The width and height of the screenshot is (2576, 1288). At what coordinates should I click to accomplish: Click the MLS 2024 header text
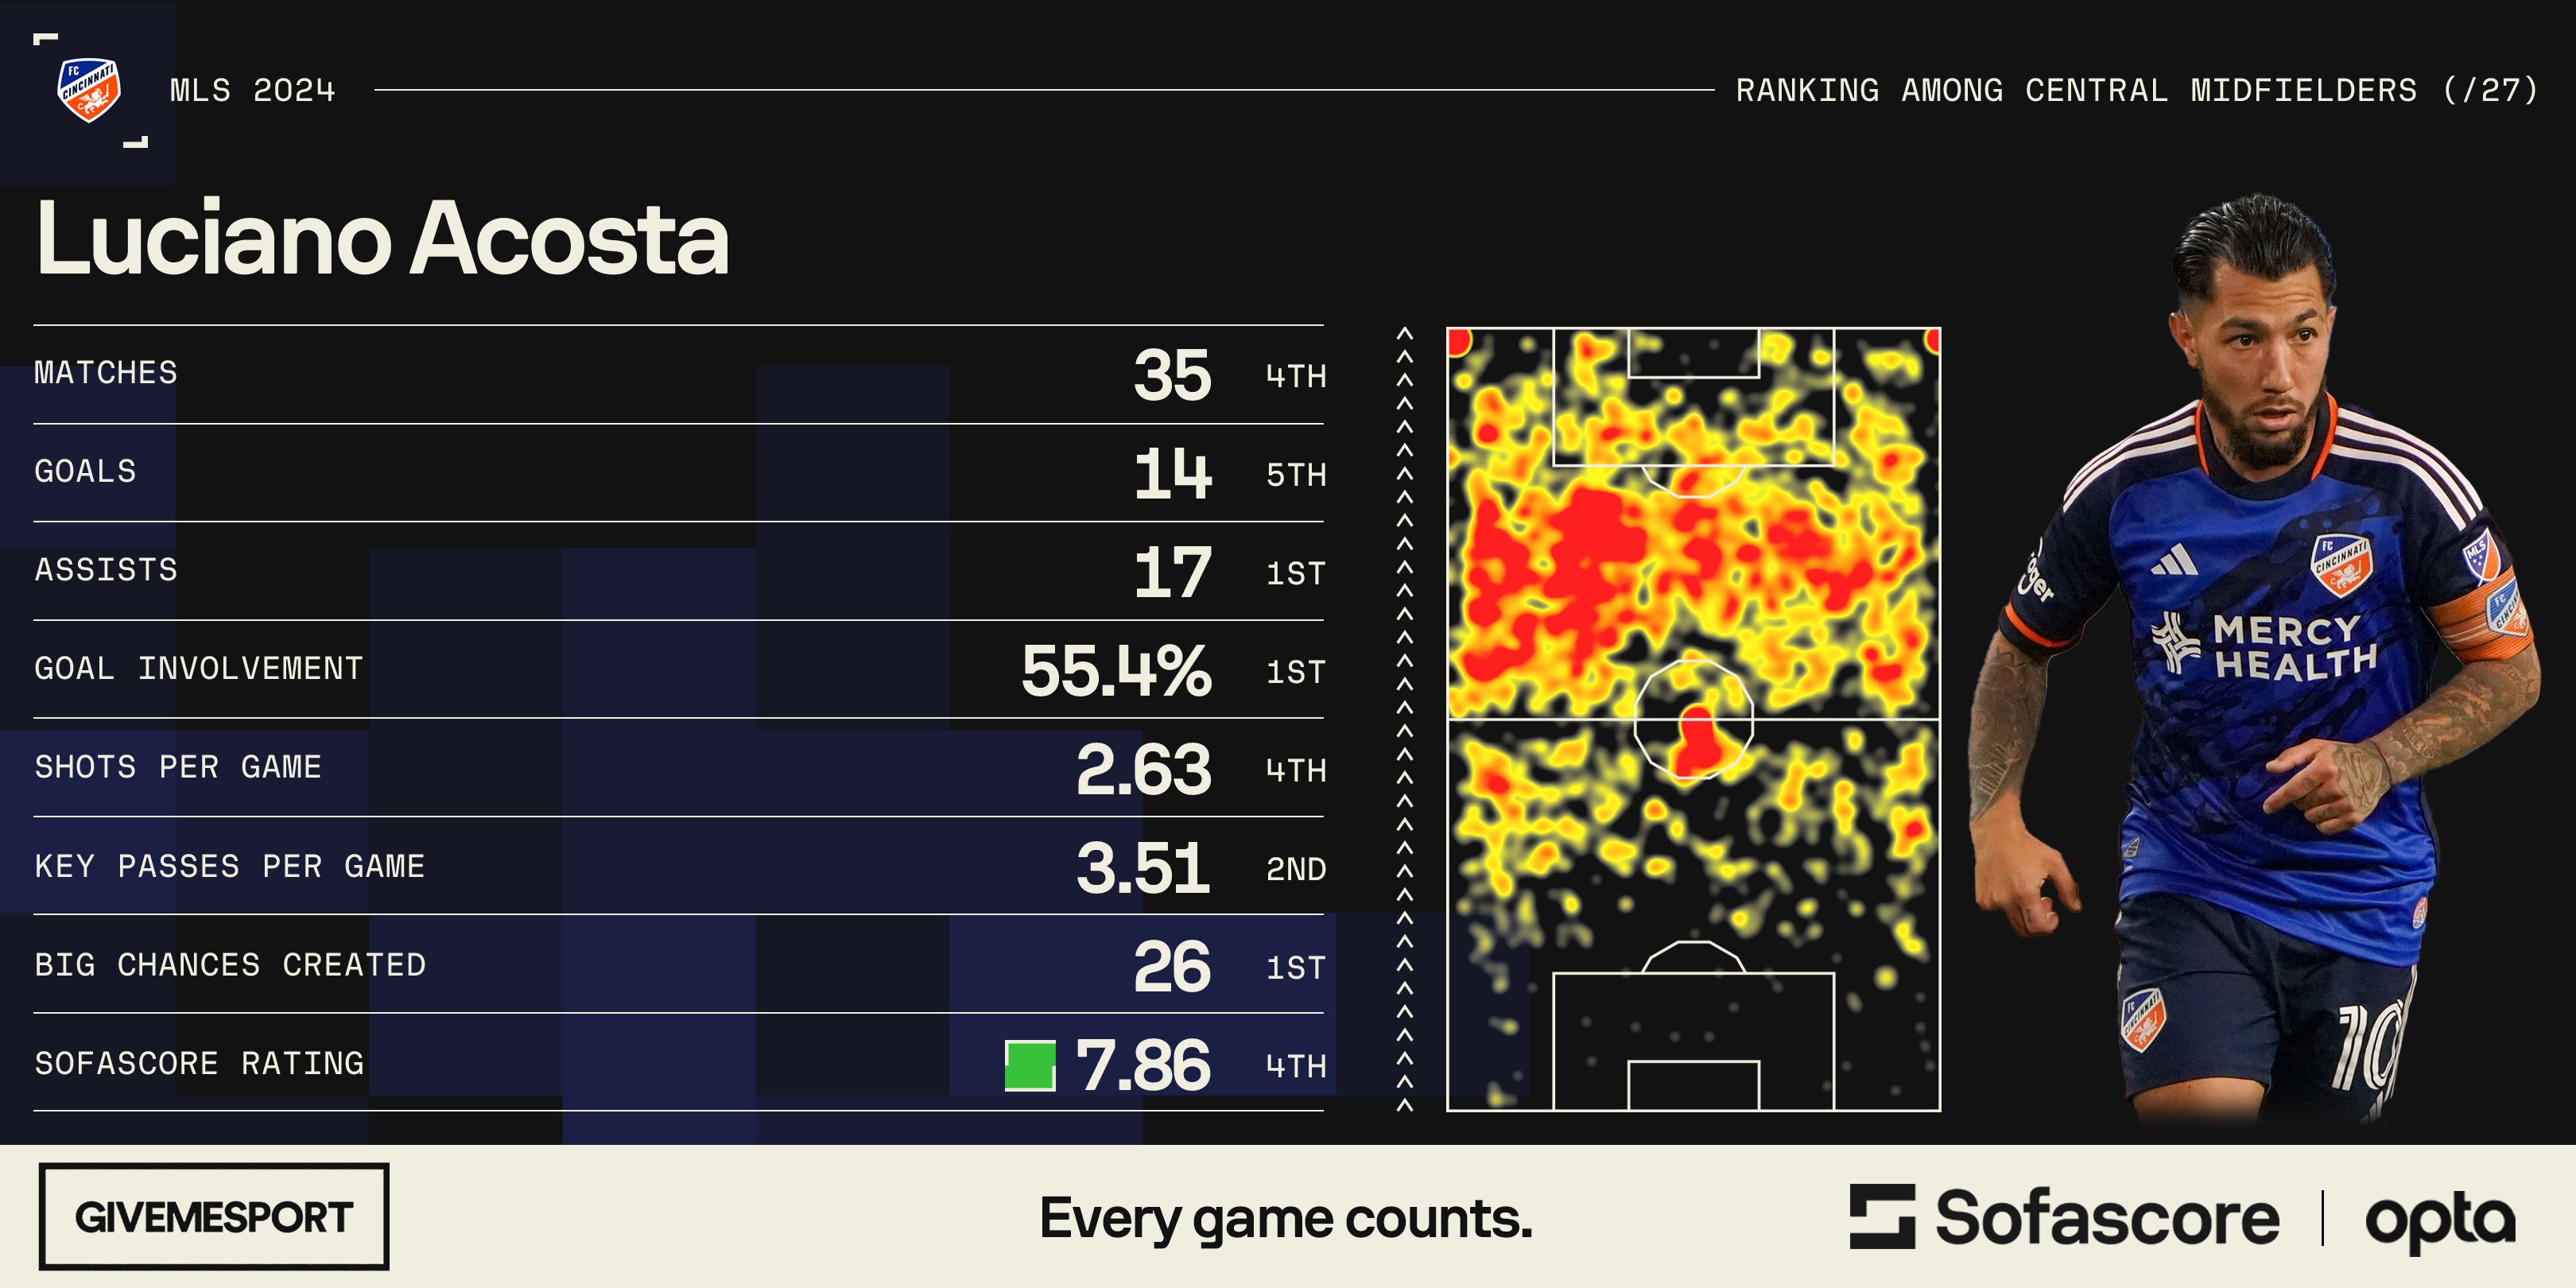[252, 91]
